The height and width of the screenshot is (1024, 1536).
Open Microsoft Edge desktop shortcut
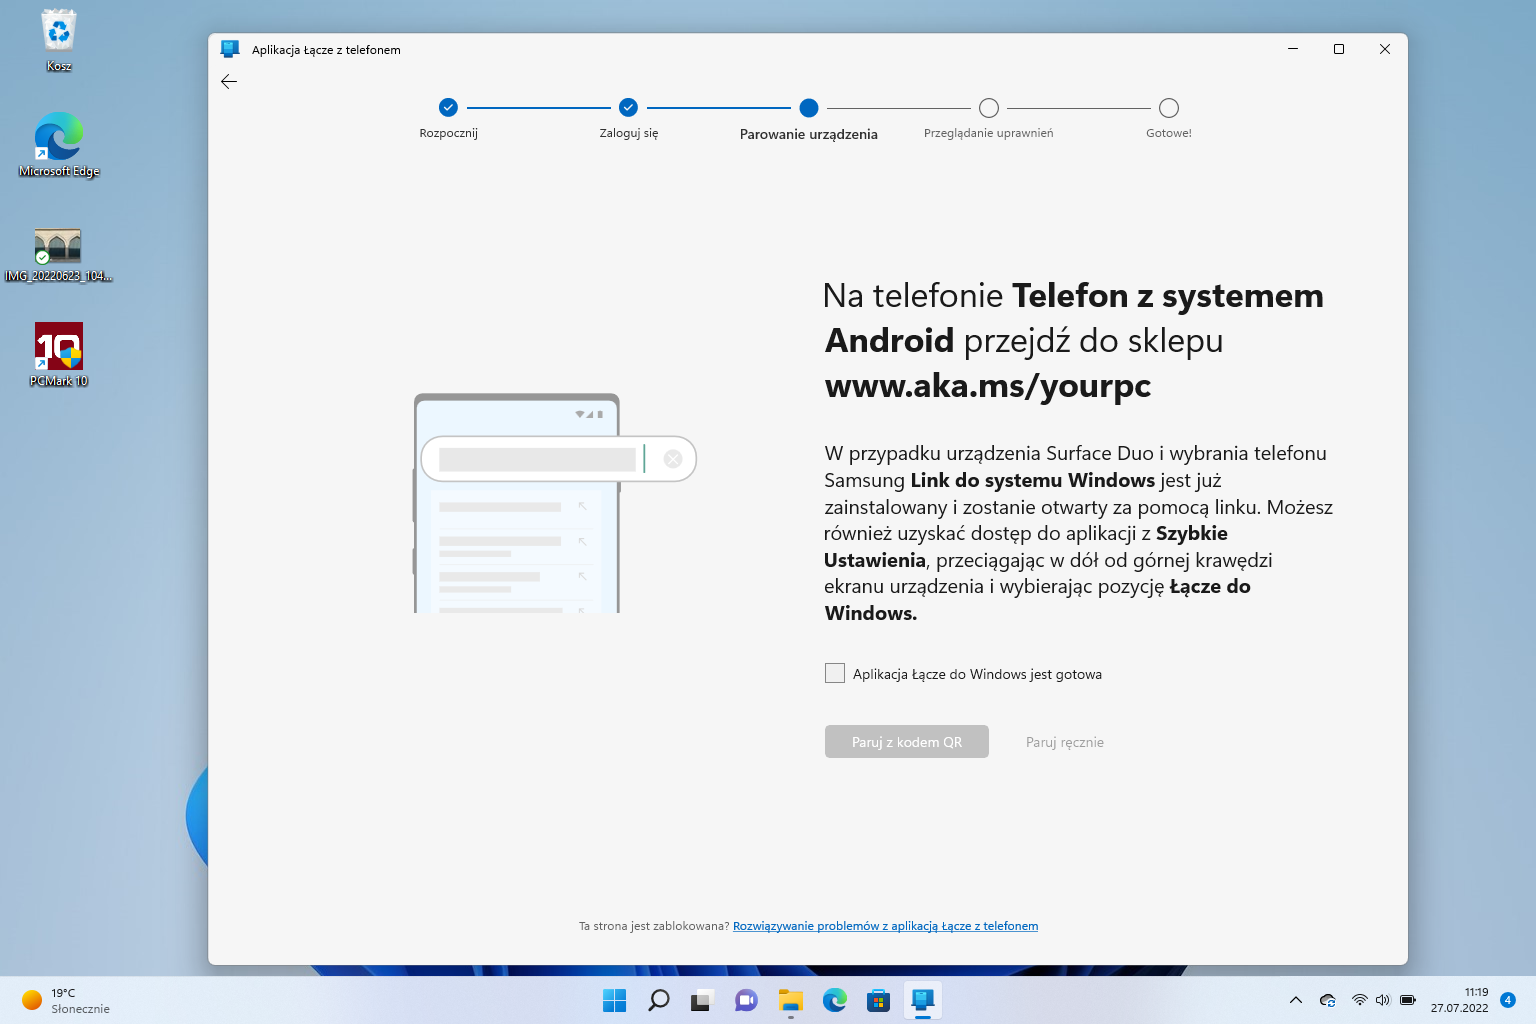(59, 137)
